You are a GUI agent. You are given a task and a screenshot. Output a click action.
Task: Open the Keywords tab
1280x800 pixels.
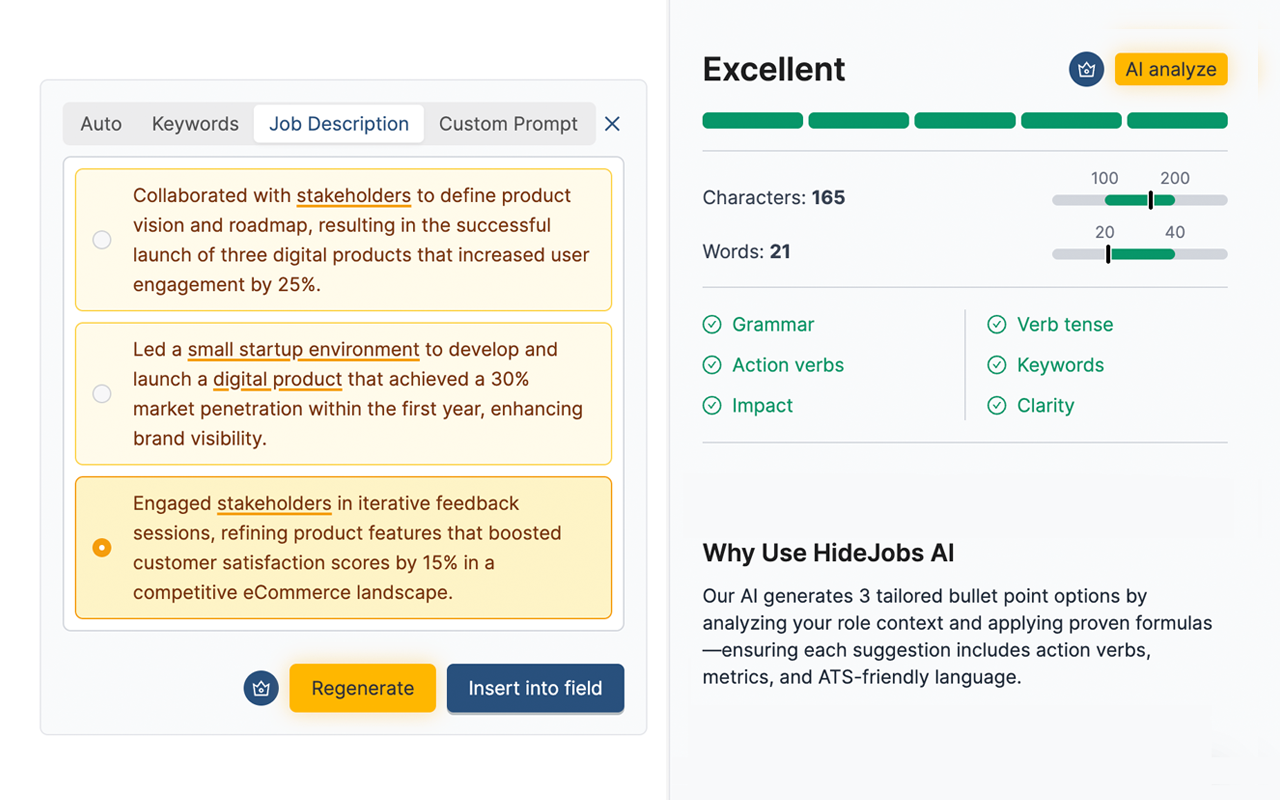195,123
